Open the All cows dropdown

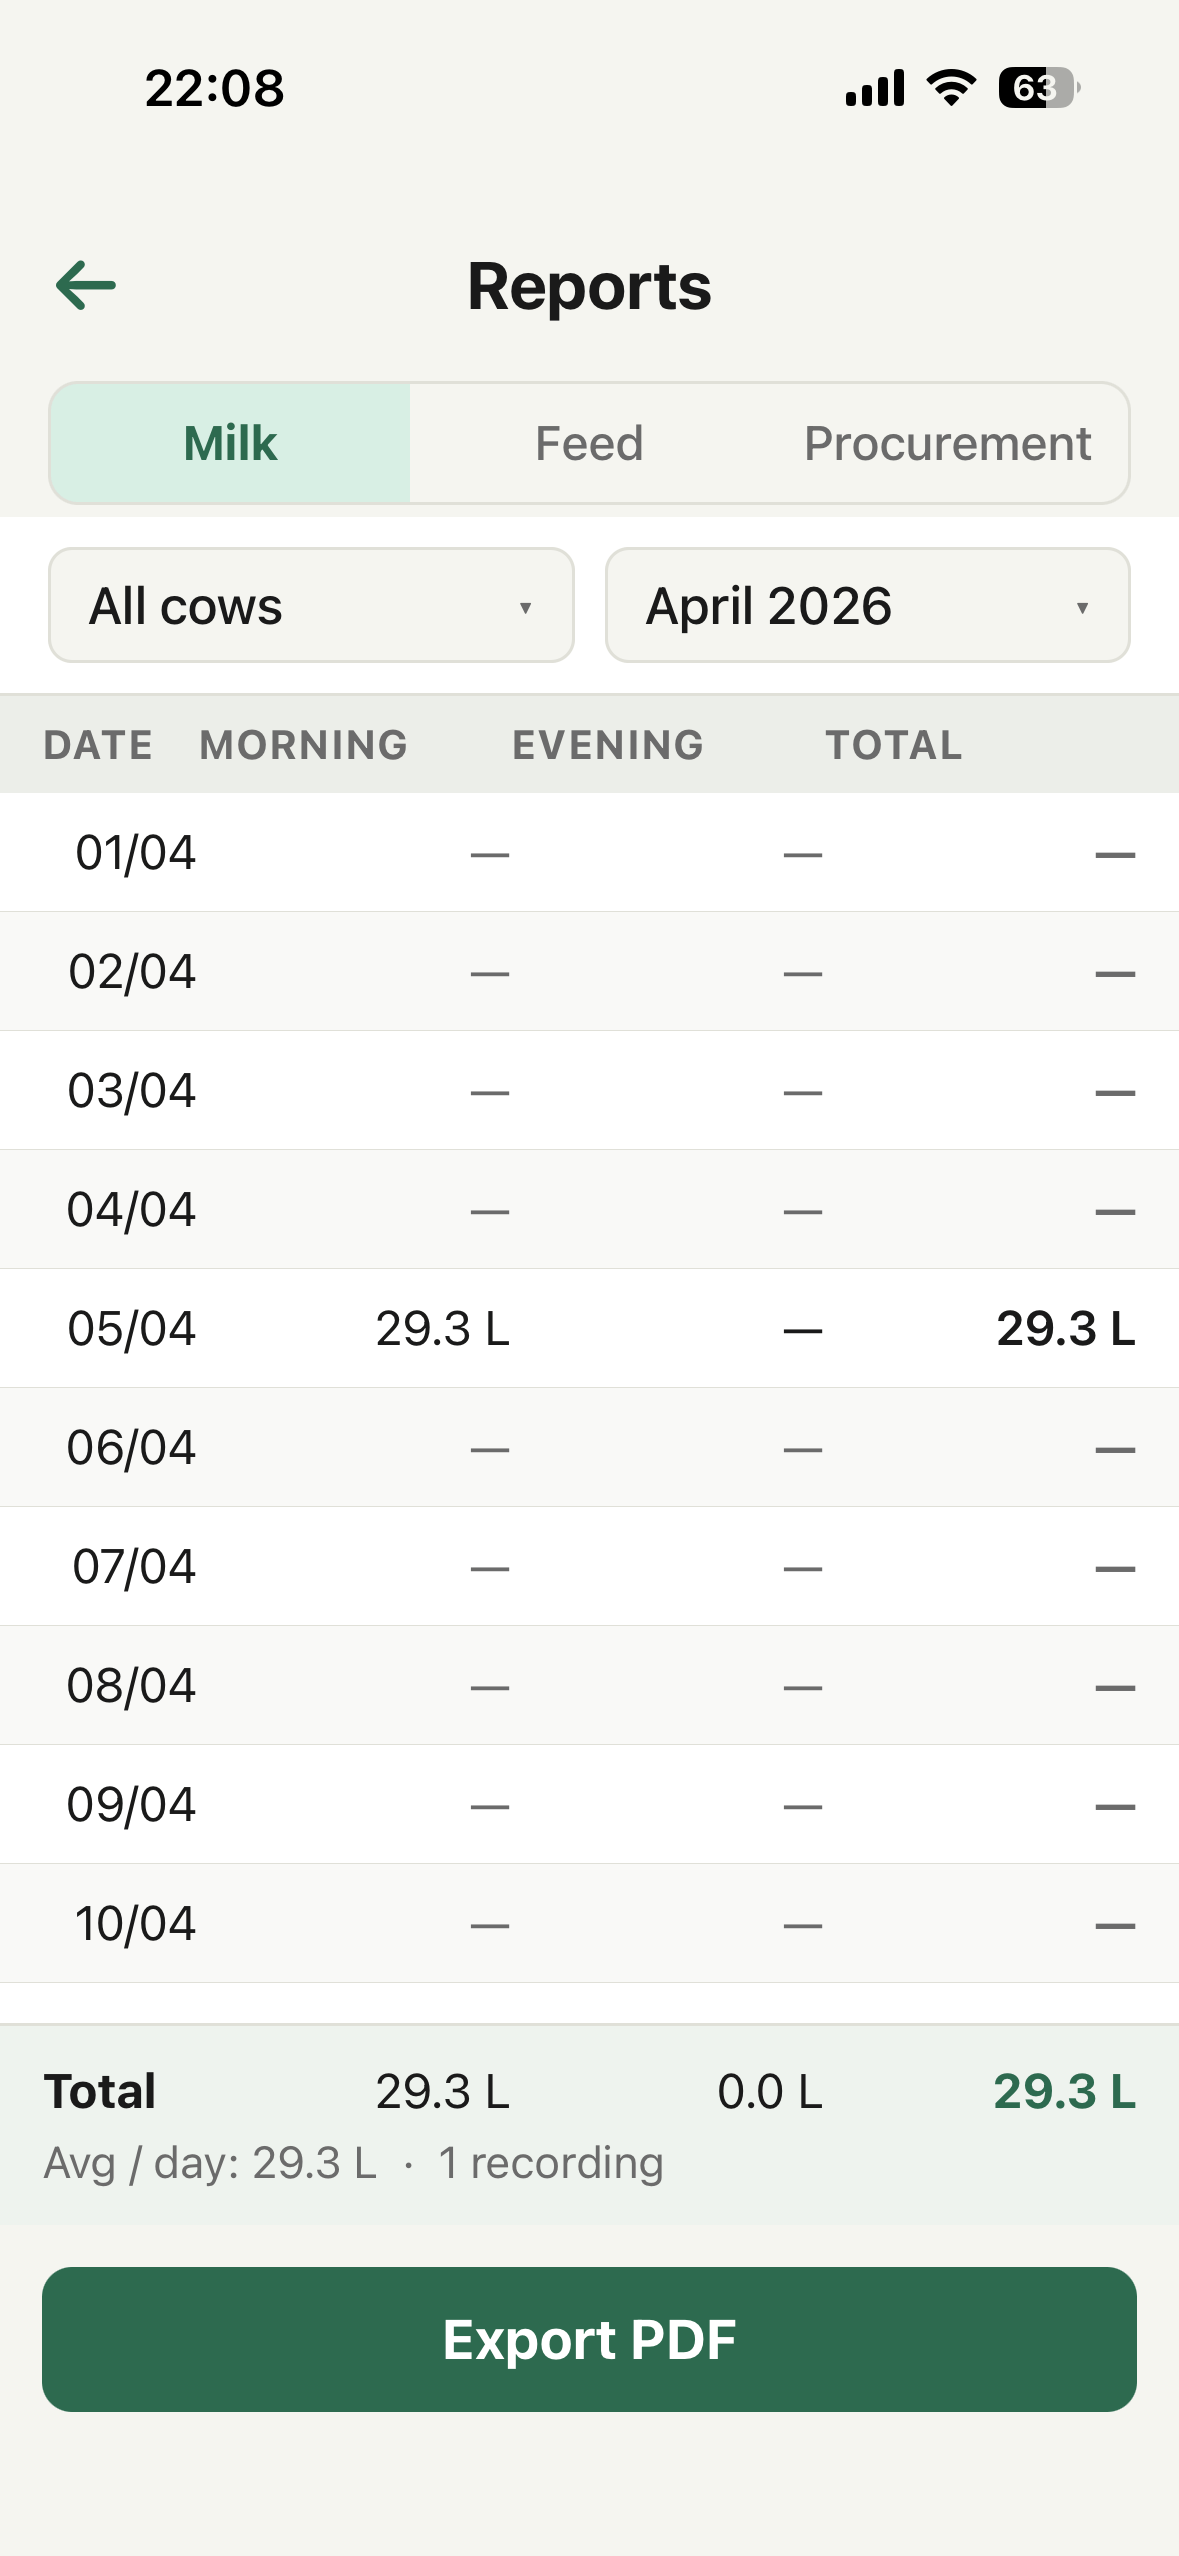click(311, 606)
